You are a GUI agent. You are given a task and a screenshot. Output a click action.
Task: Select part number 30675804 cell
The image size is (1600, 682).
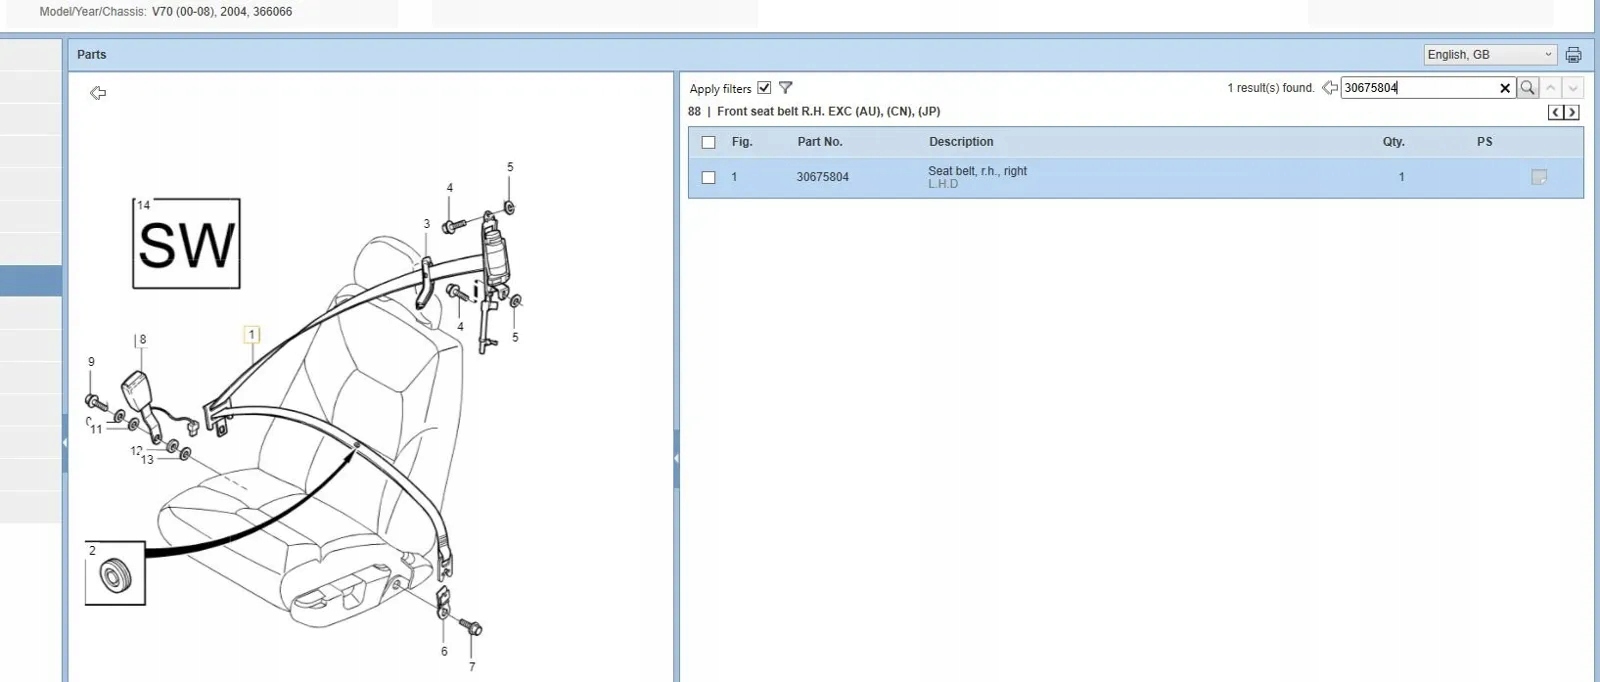[822, 177]
